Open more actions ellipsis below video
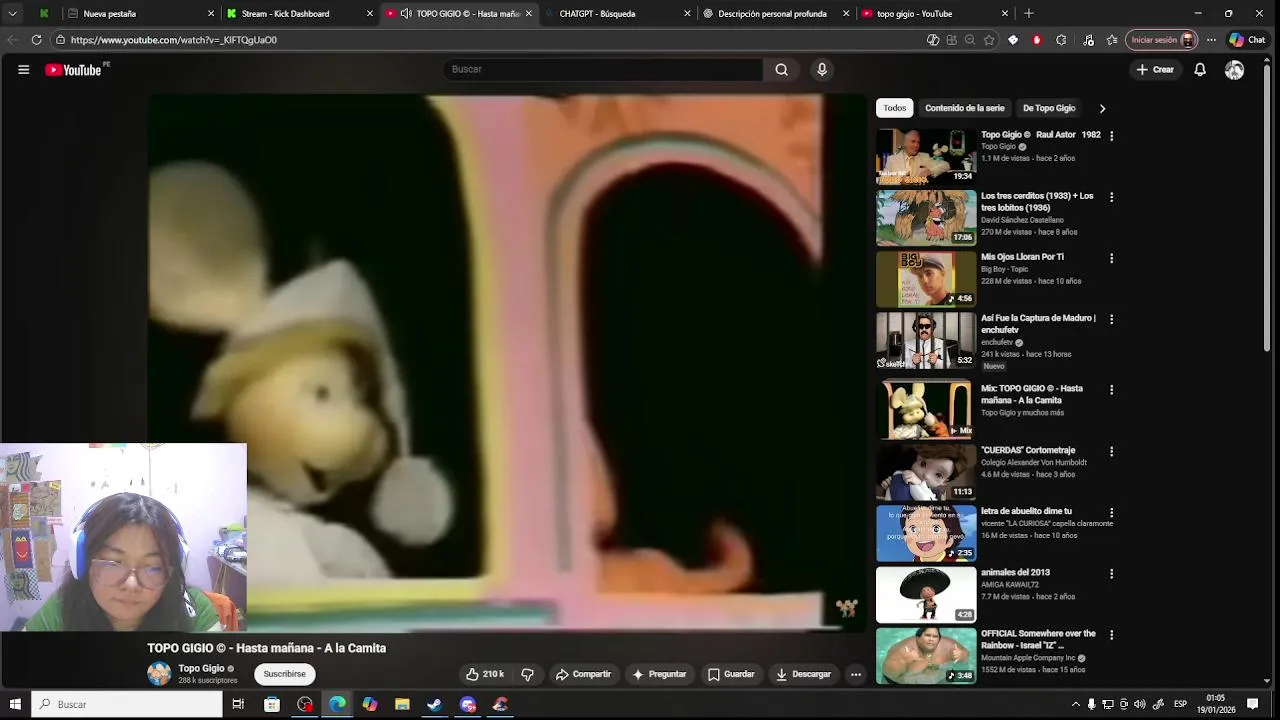Screen dimensions: 1280x720 [856, 675]
